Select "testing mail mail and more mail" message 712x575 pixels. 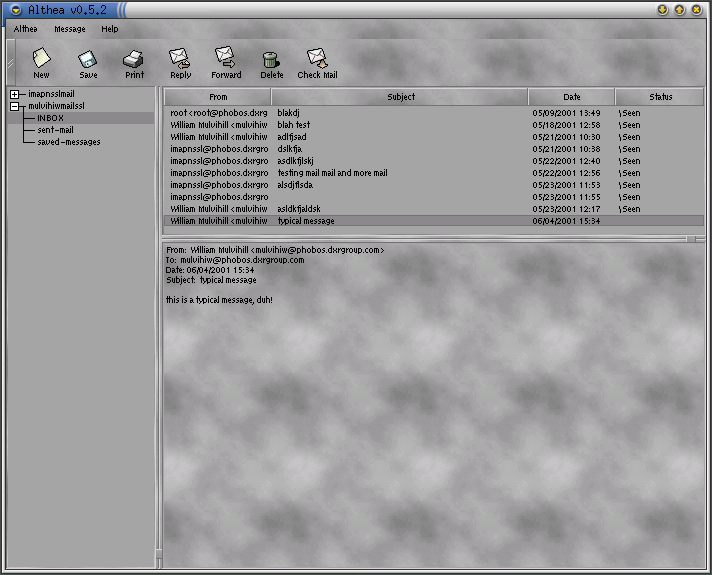pyautogui.click(x=332, y=173)
